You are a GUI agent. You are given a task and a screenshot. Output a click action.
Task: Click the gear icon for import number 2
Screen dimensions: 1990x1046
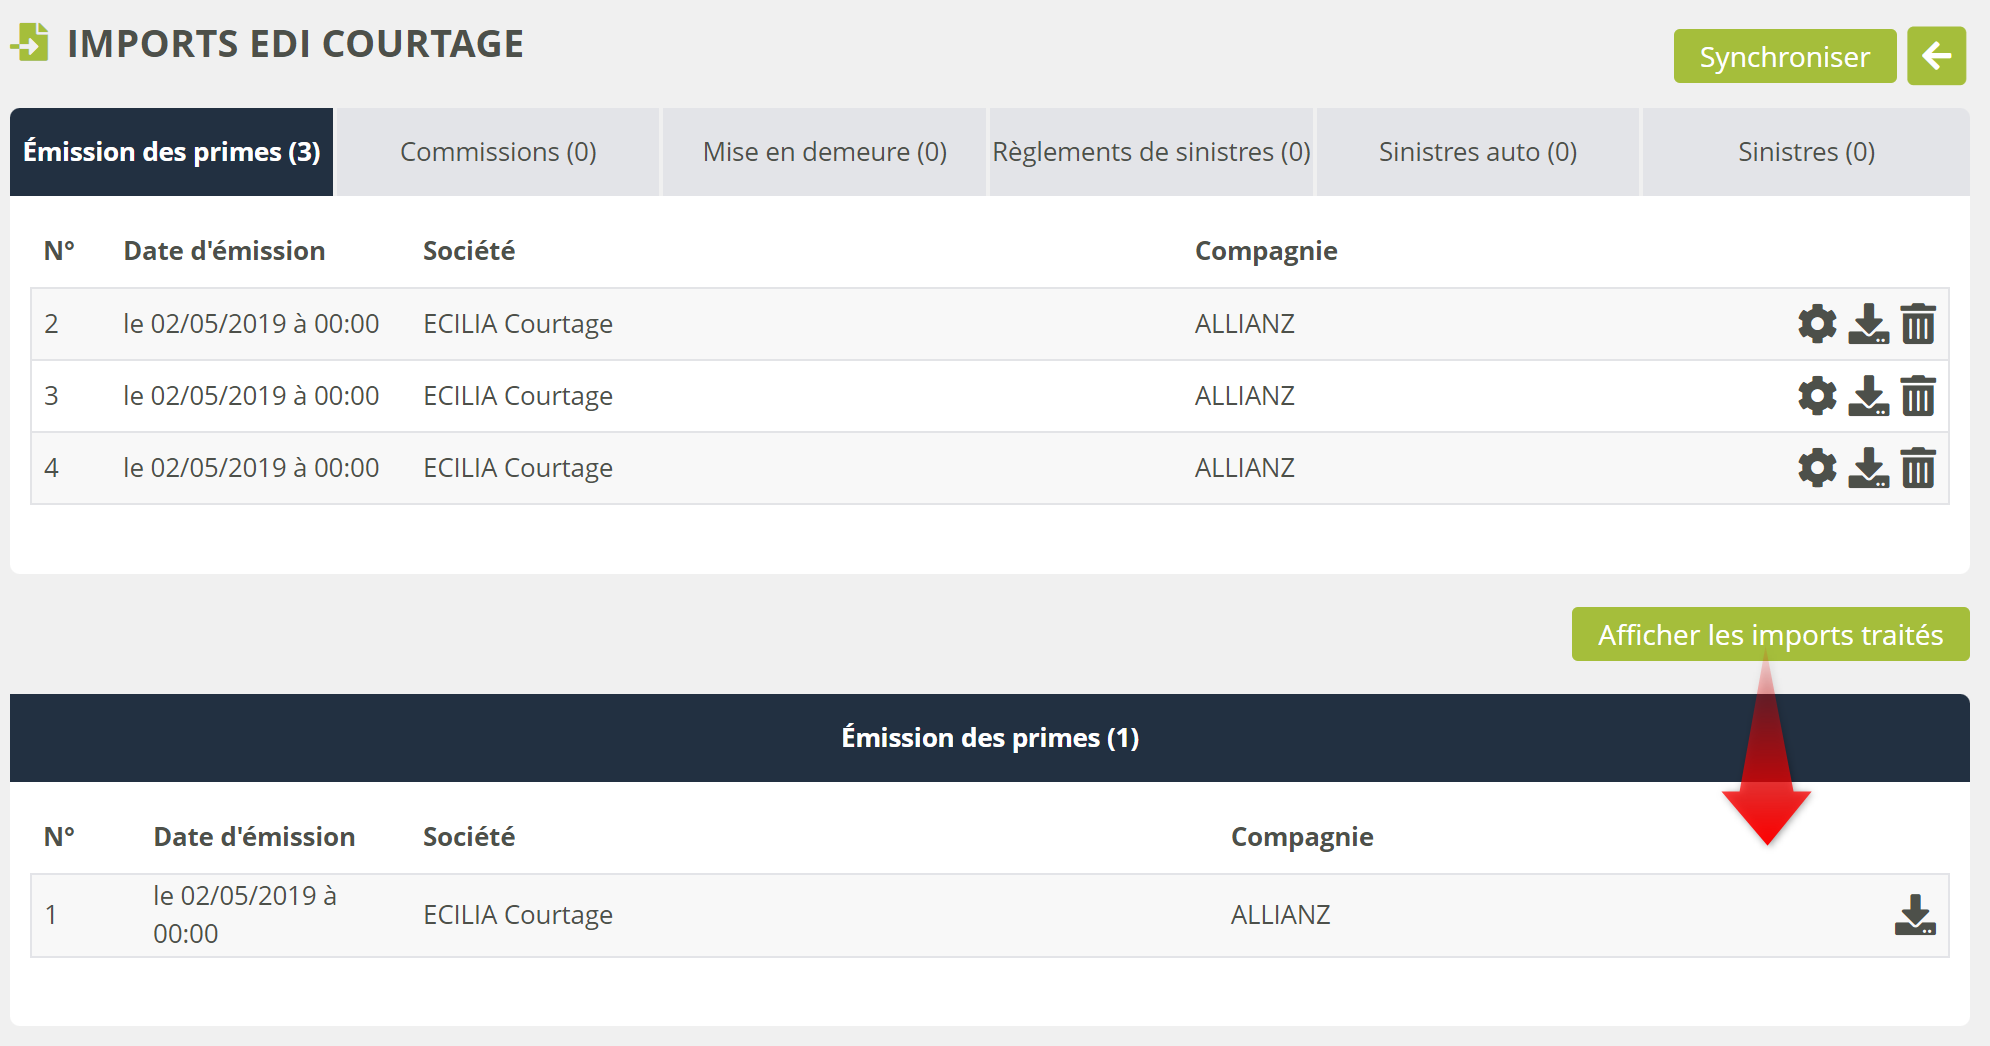point(1817,324)
